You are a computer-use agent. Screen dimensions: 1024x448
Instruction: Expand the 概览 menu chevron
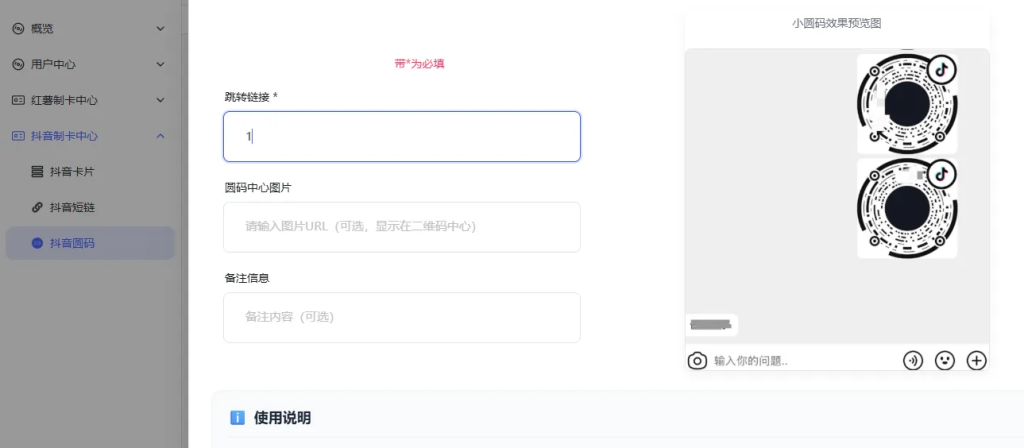tap(161, 29)
